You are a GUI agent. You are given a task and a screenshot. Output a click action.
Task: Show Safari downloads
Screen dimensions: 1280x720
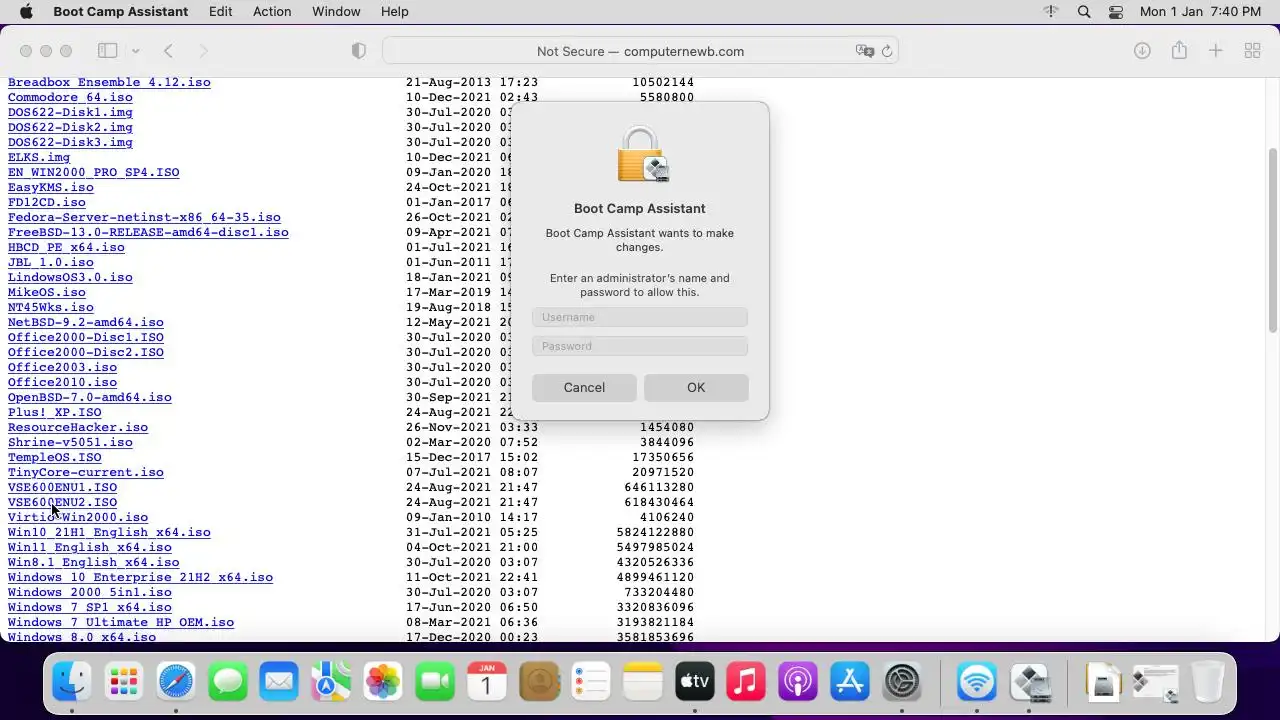1142,51
